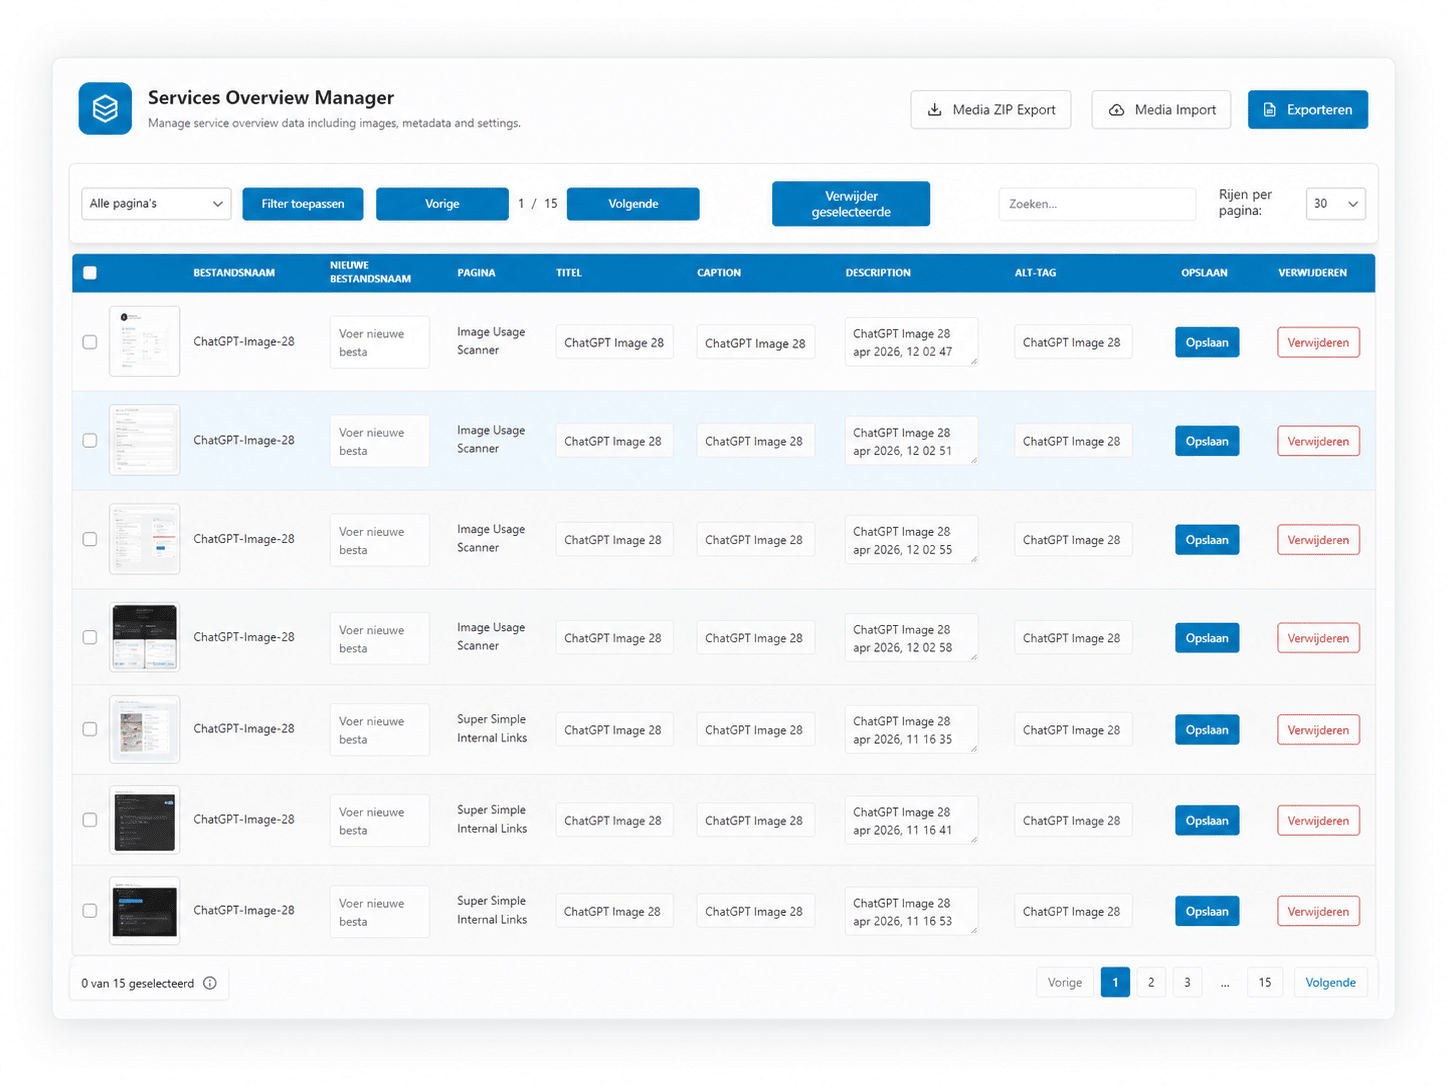
Task: Click Opslaan in the second row
Action: (1207, 441)
